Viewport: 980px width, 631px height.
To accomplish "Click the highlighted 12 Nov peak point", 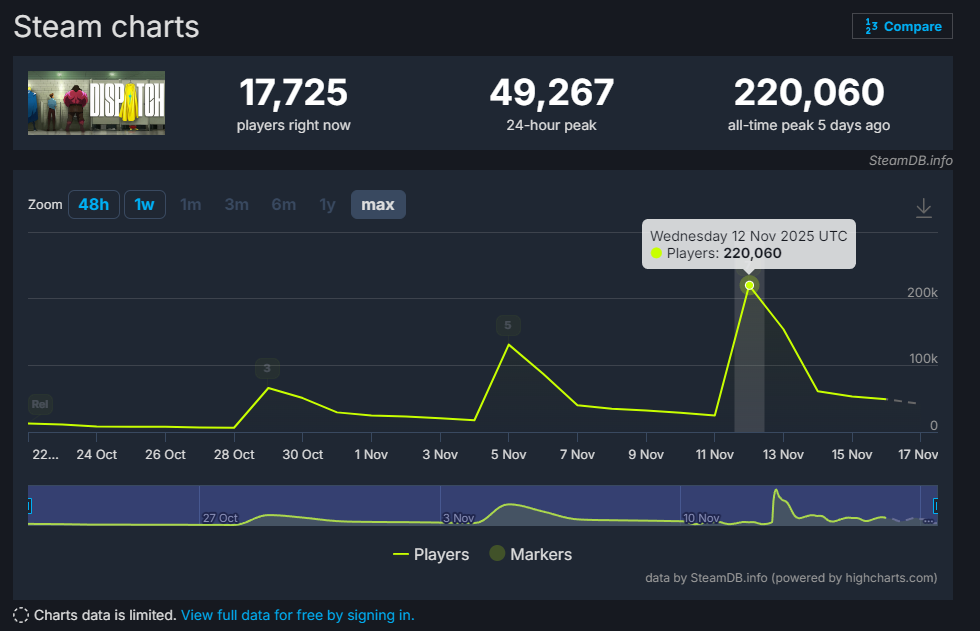I will pos(749,286).
